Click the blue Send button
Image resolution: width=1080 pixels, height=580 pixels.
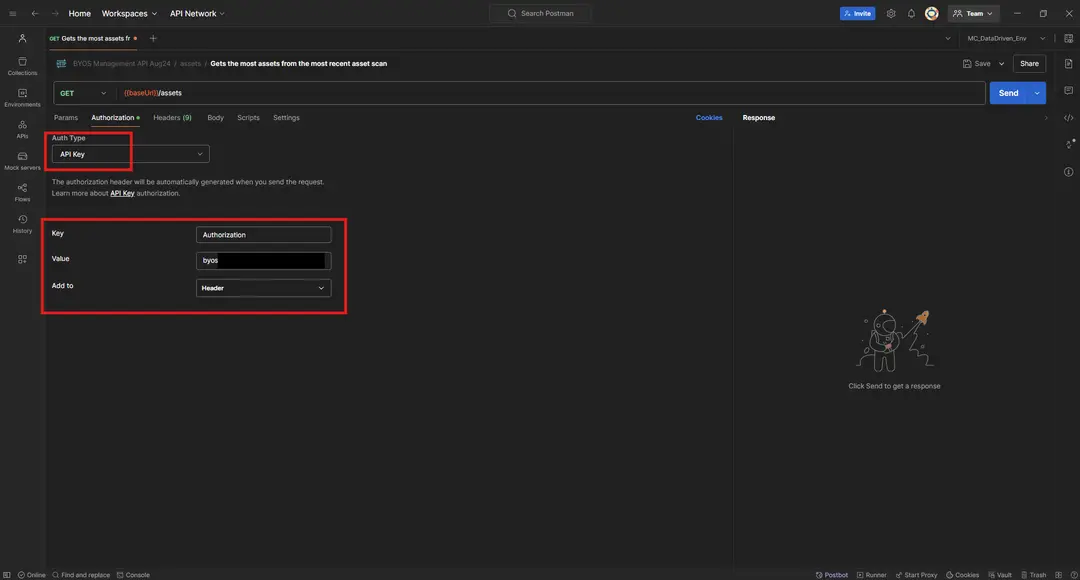(x=1008, y=93)
